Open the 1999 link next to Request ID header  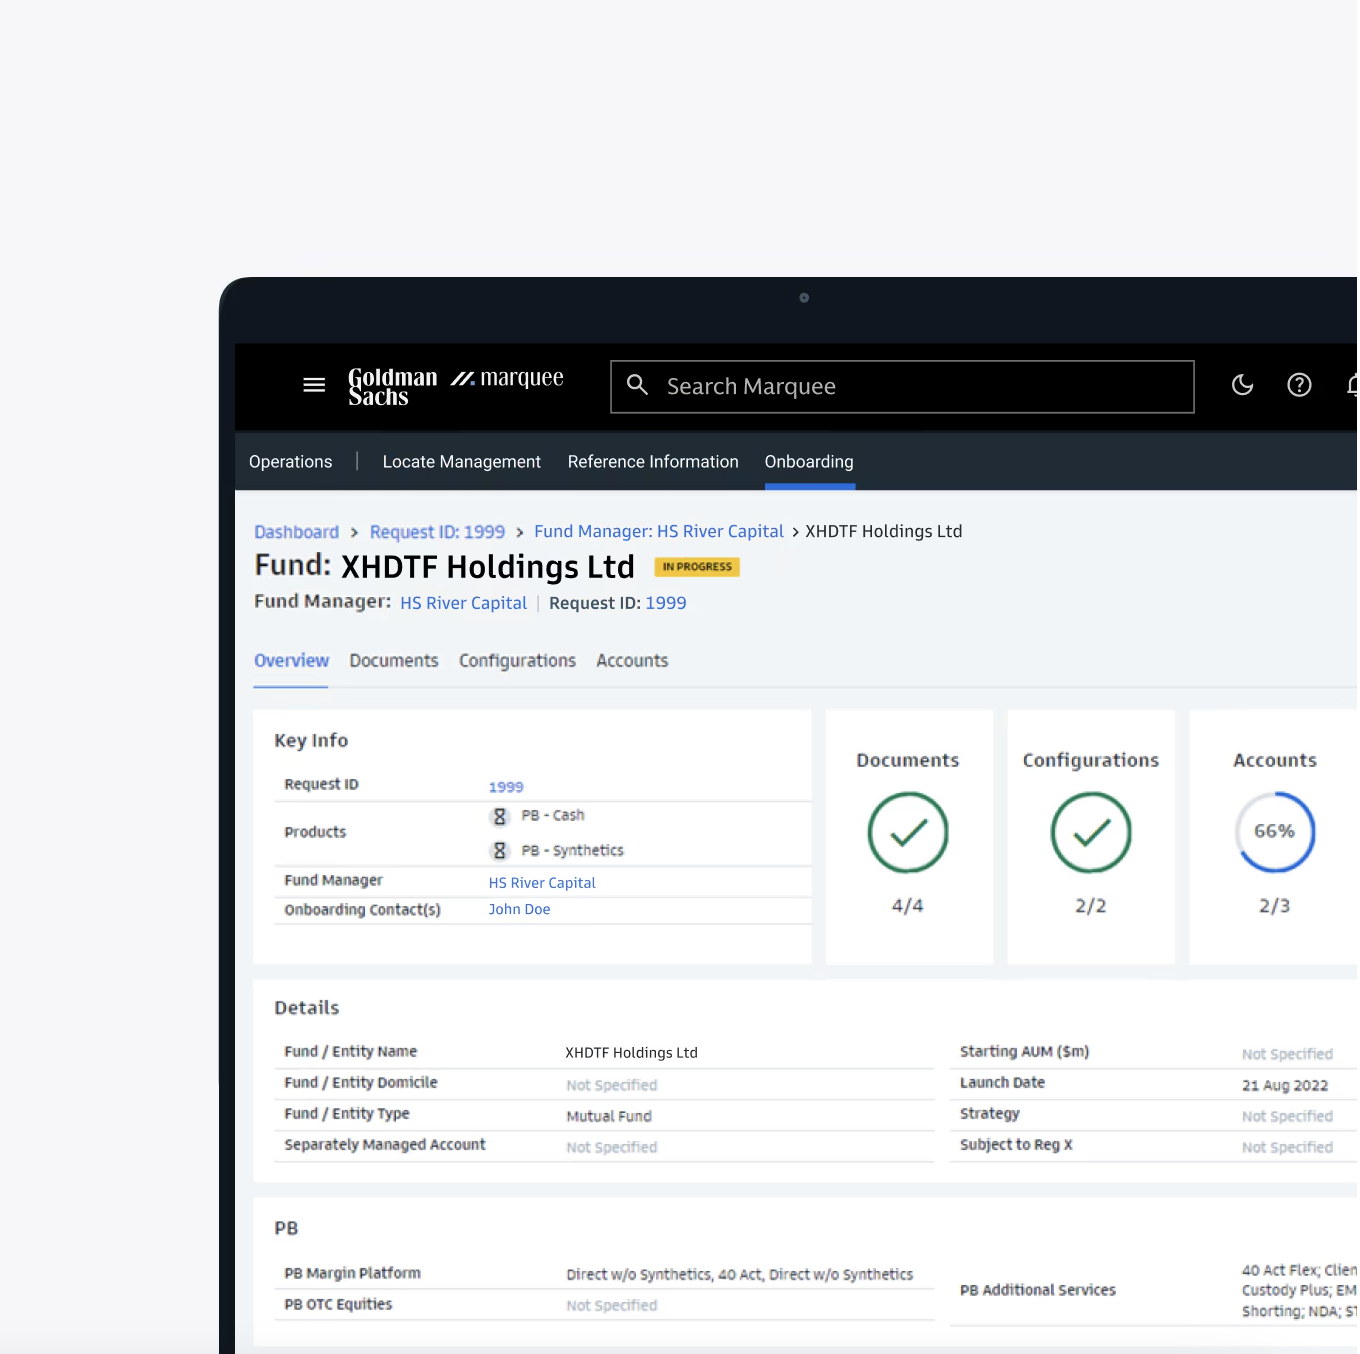(x=666, y=603)
